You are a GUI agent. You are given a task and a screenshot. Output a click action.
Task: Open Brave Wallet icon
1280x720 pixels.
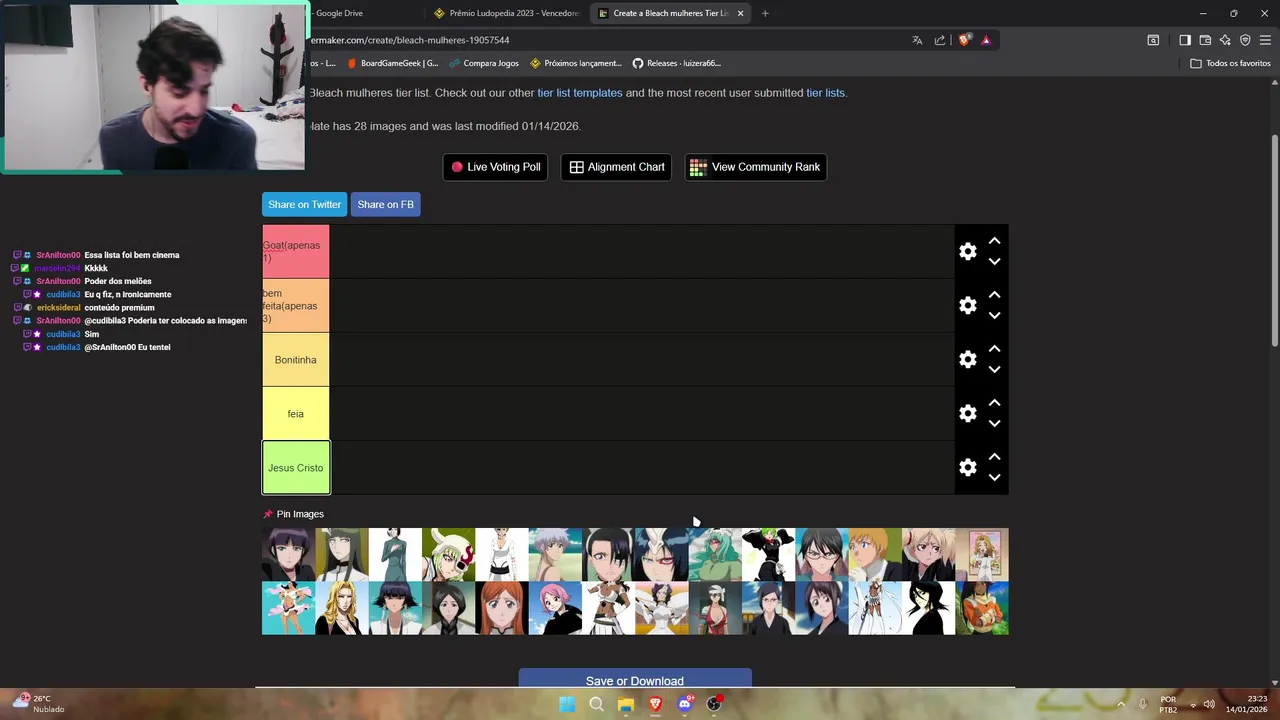pyautogui.click(x=1205, y=40)
